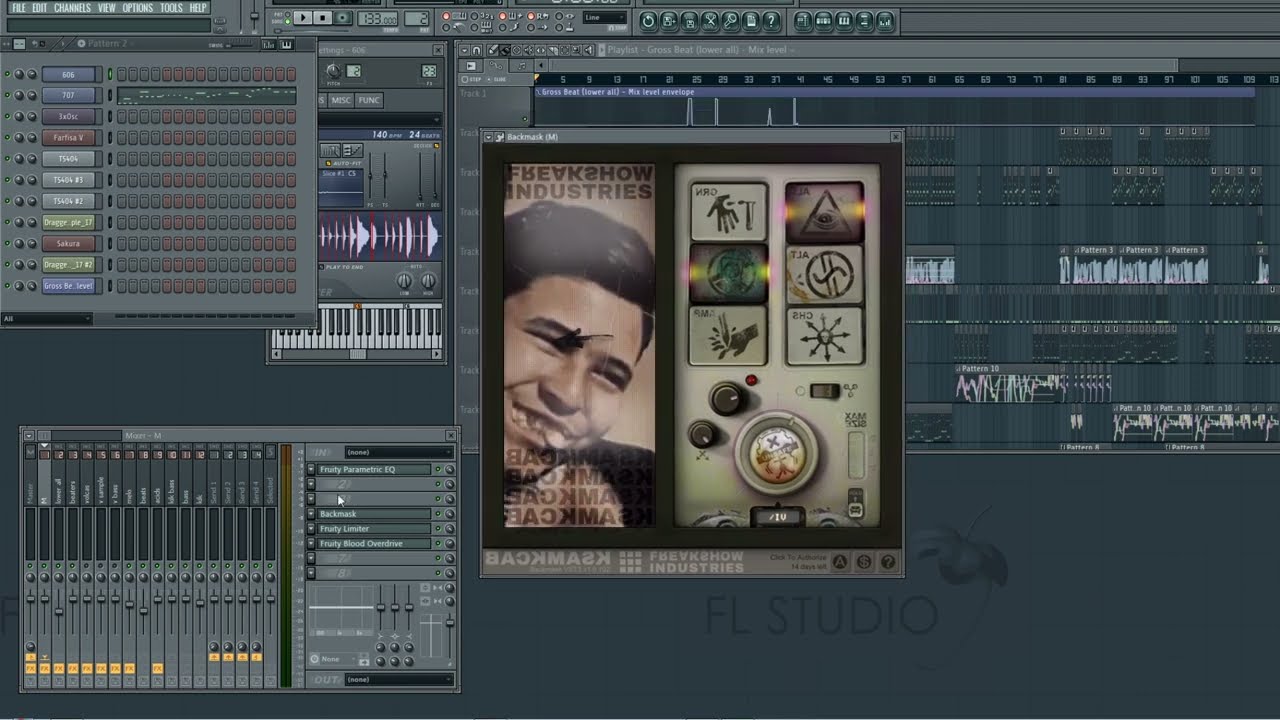Select the eye pyramid pad in Backmask
Image resolution: width=1280 pixels, height=720 pixels.
point(824,211)
